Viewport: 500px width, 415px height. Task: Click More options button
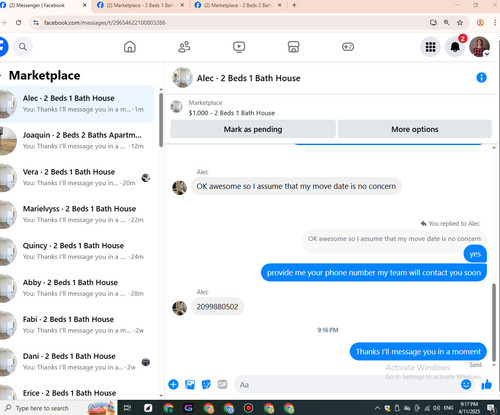[x=415, y=129]
